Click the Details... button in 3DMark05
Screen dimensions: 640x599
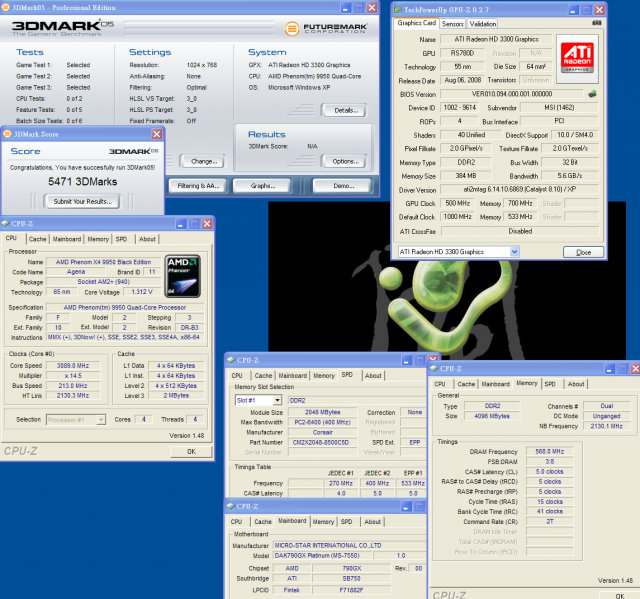(346, 111)
